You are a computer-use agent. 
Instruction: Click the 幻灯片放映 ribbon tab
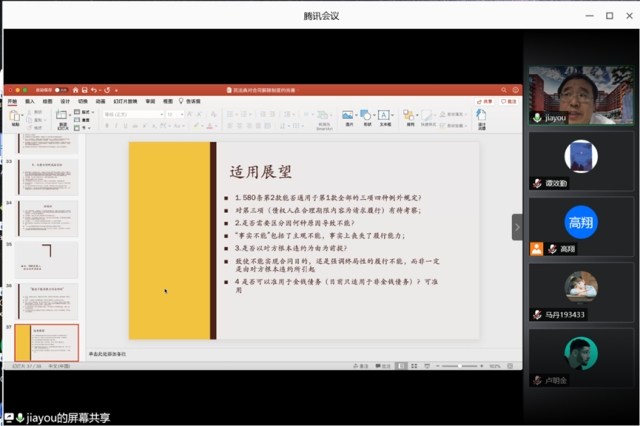pyautogui.click(x=124, y=101)
